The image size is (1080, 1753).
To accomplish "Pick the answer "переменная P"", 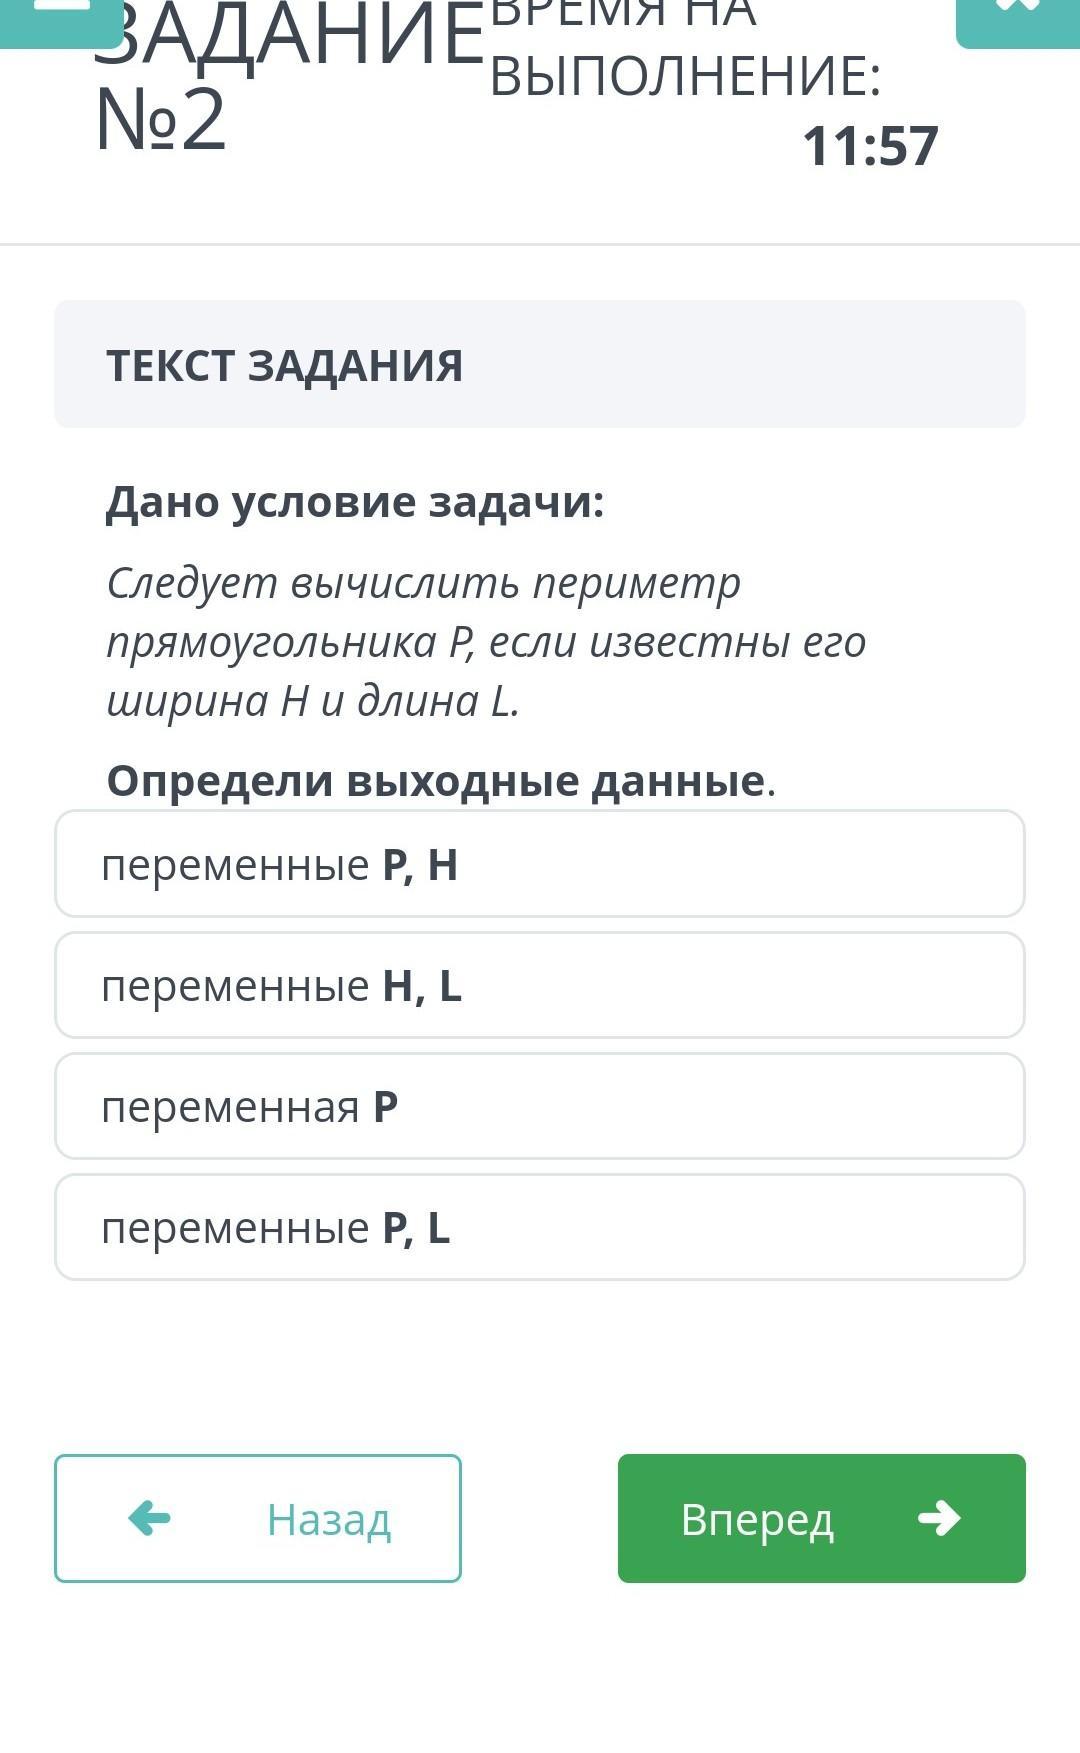I will pos(540,1107).
